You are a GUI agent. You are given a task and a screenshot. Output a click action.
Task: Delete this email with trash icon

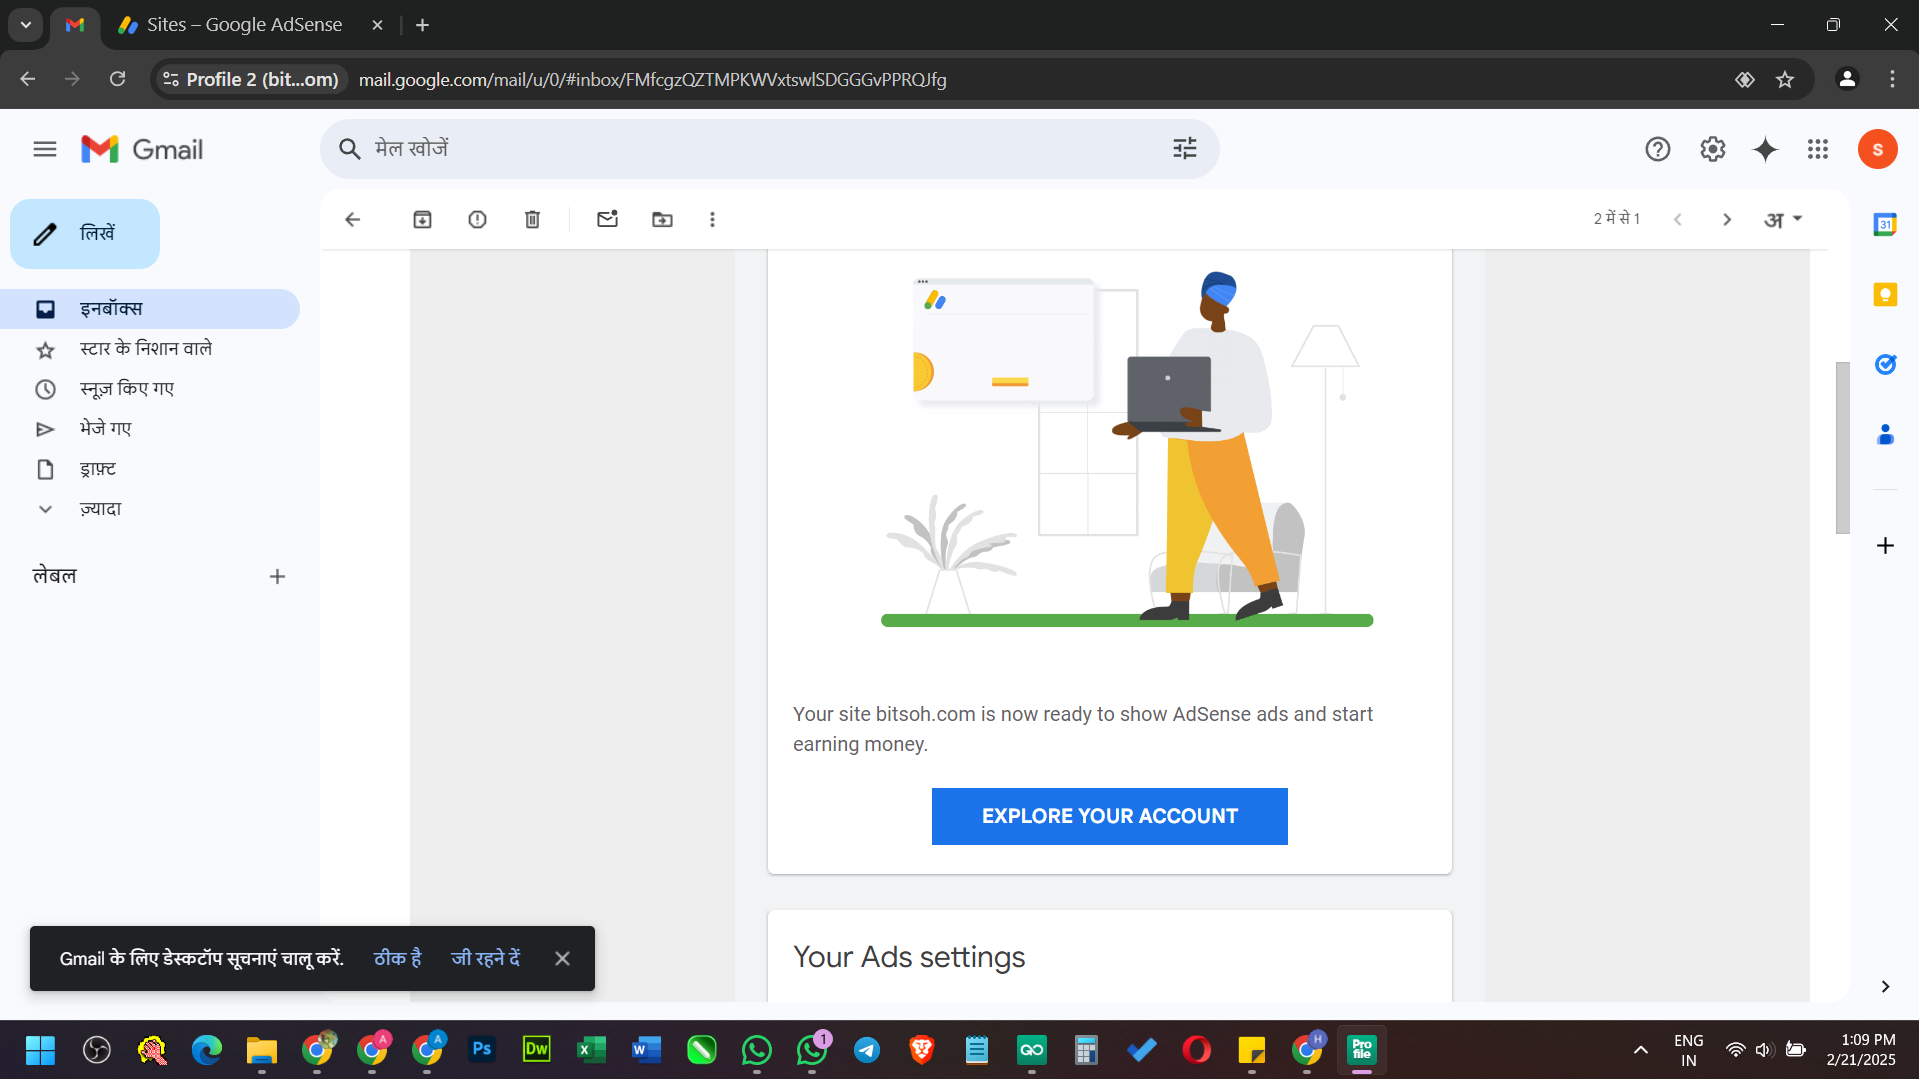point(533,220)
